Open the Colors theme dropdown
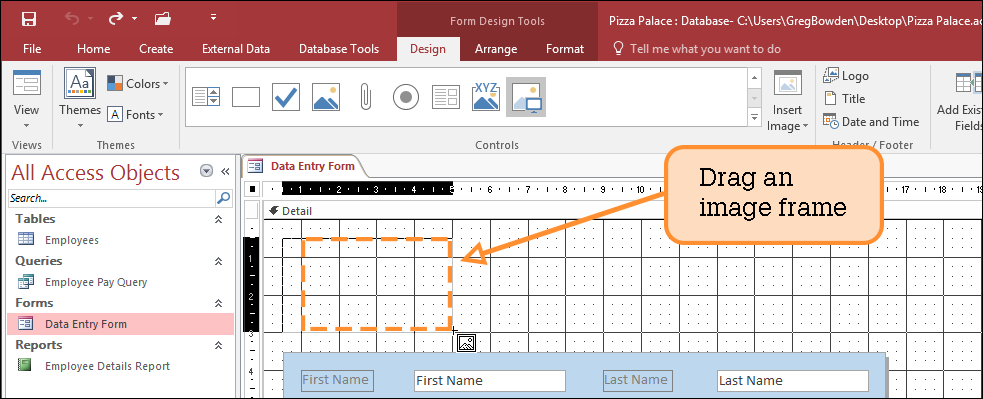The image size is (983, 399). [x=138, y=83]
